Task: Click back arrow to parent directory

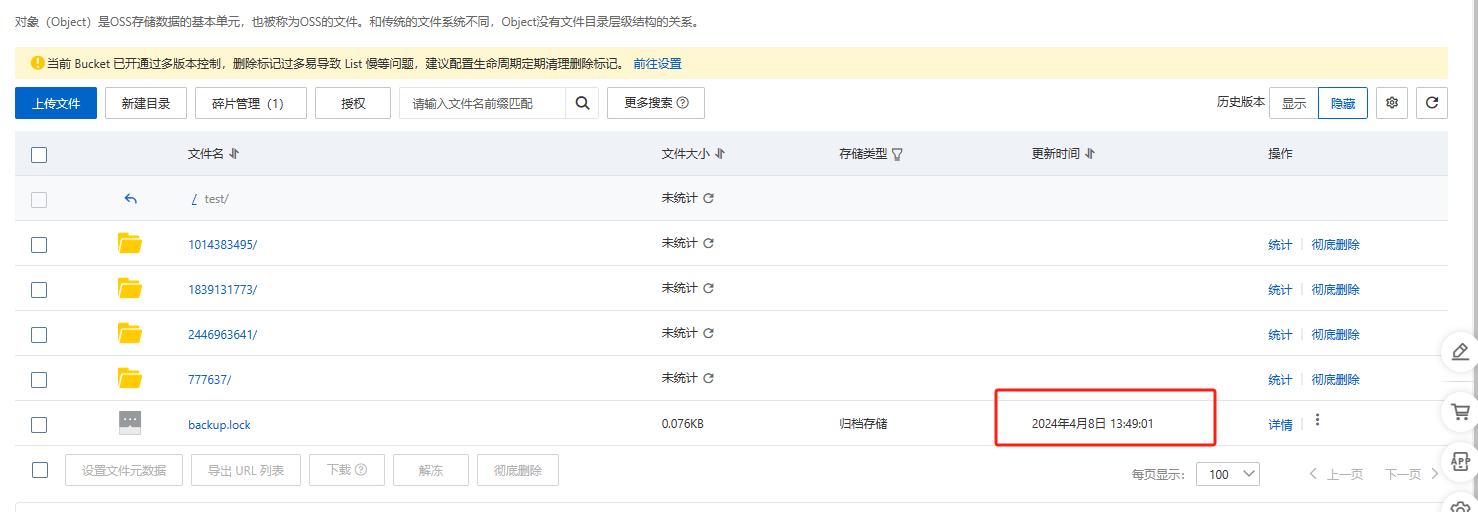Action: (x=130, y=198)
